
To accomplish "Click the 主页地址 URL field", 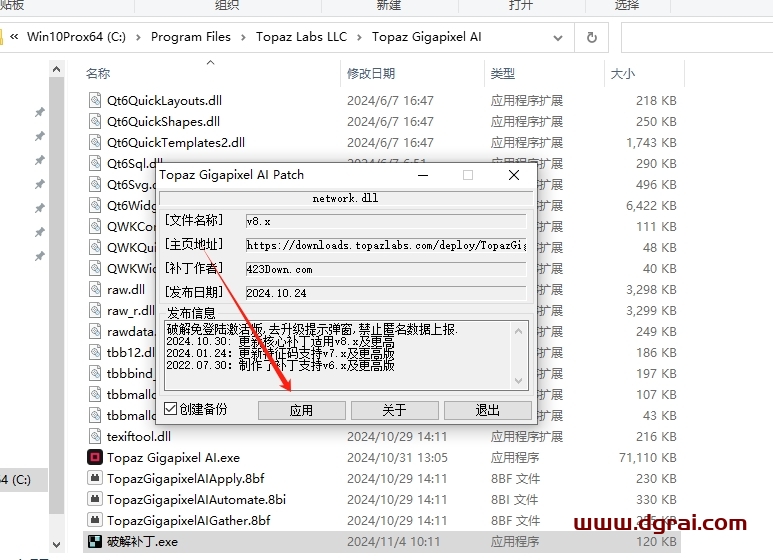I will tap(386, 245).
